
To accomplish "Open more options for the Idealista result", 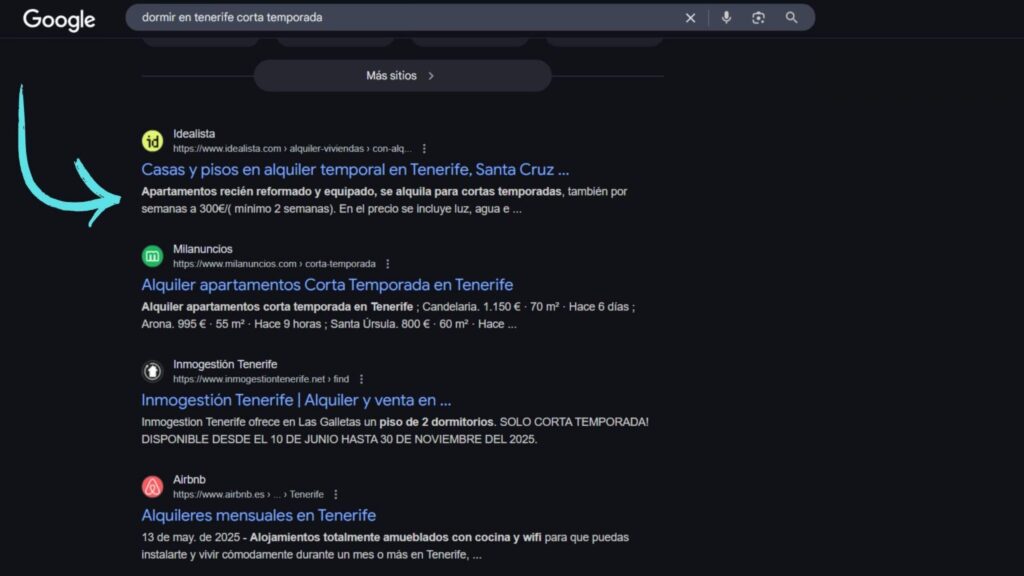I will point(424,149).
